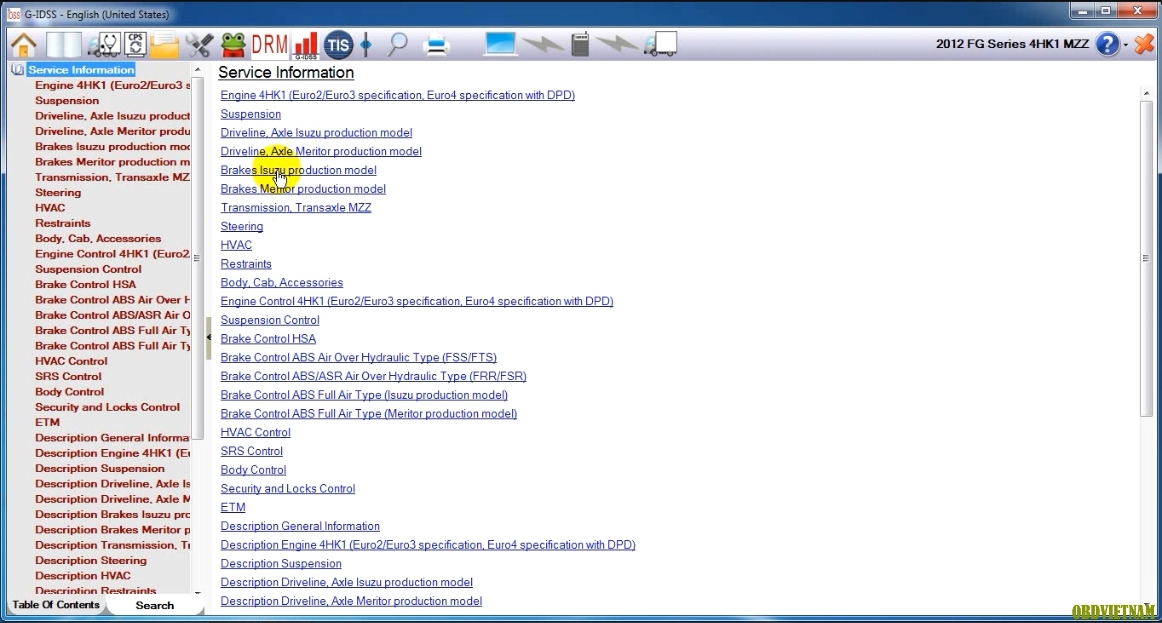The width and height of the screenshot is (1162, 623).
Task: Open the DRM toolbar icon
Action: pos(270,44)
